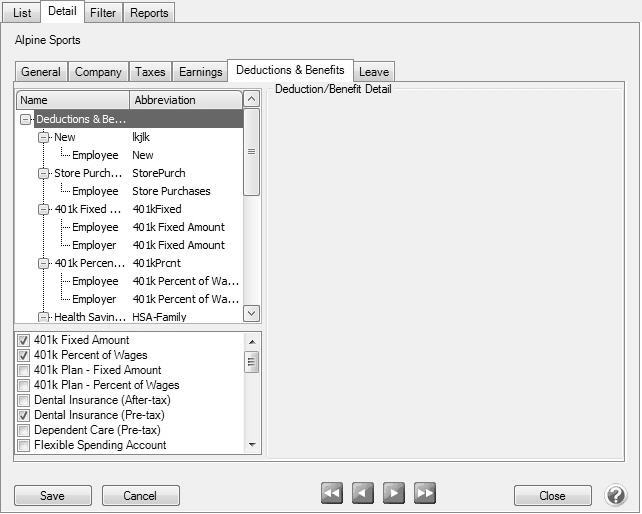The image size is (642, 514).
Task: Collapse the 401k Percent tree node
Action: [x=44, y=263]
